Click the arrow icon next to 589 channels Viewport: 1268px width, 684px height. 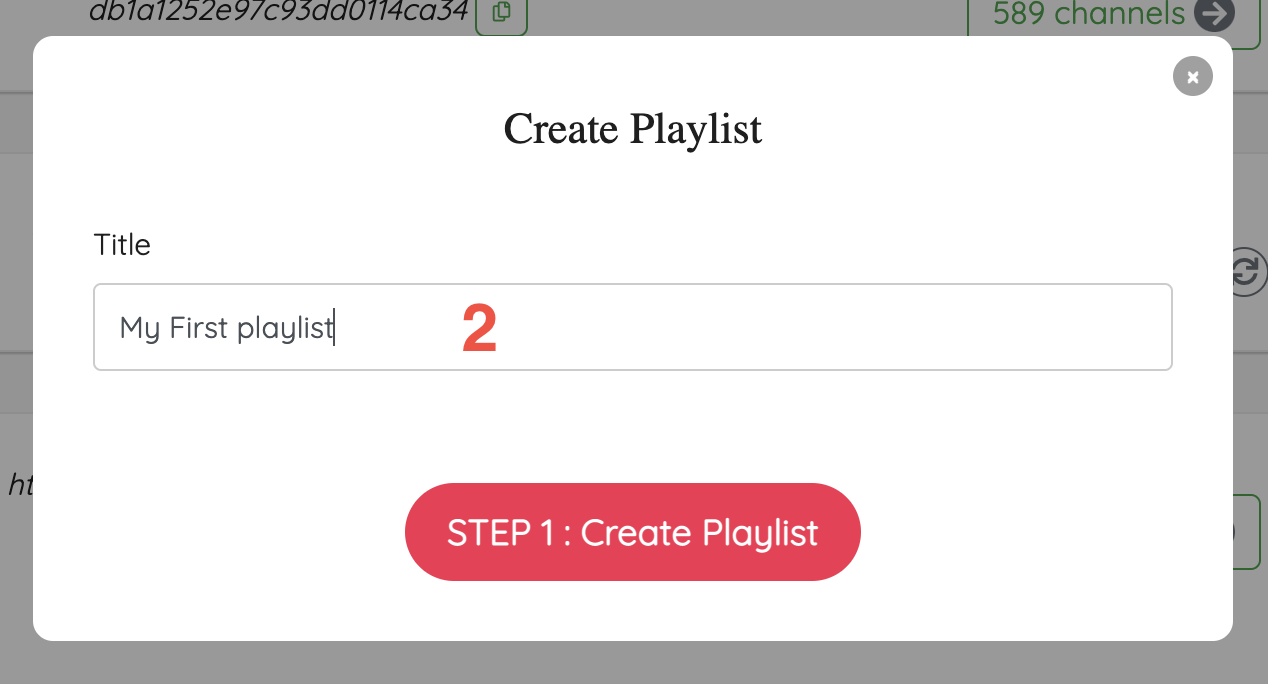pos(1214,14)
